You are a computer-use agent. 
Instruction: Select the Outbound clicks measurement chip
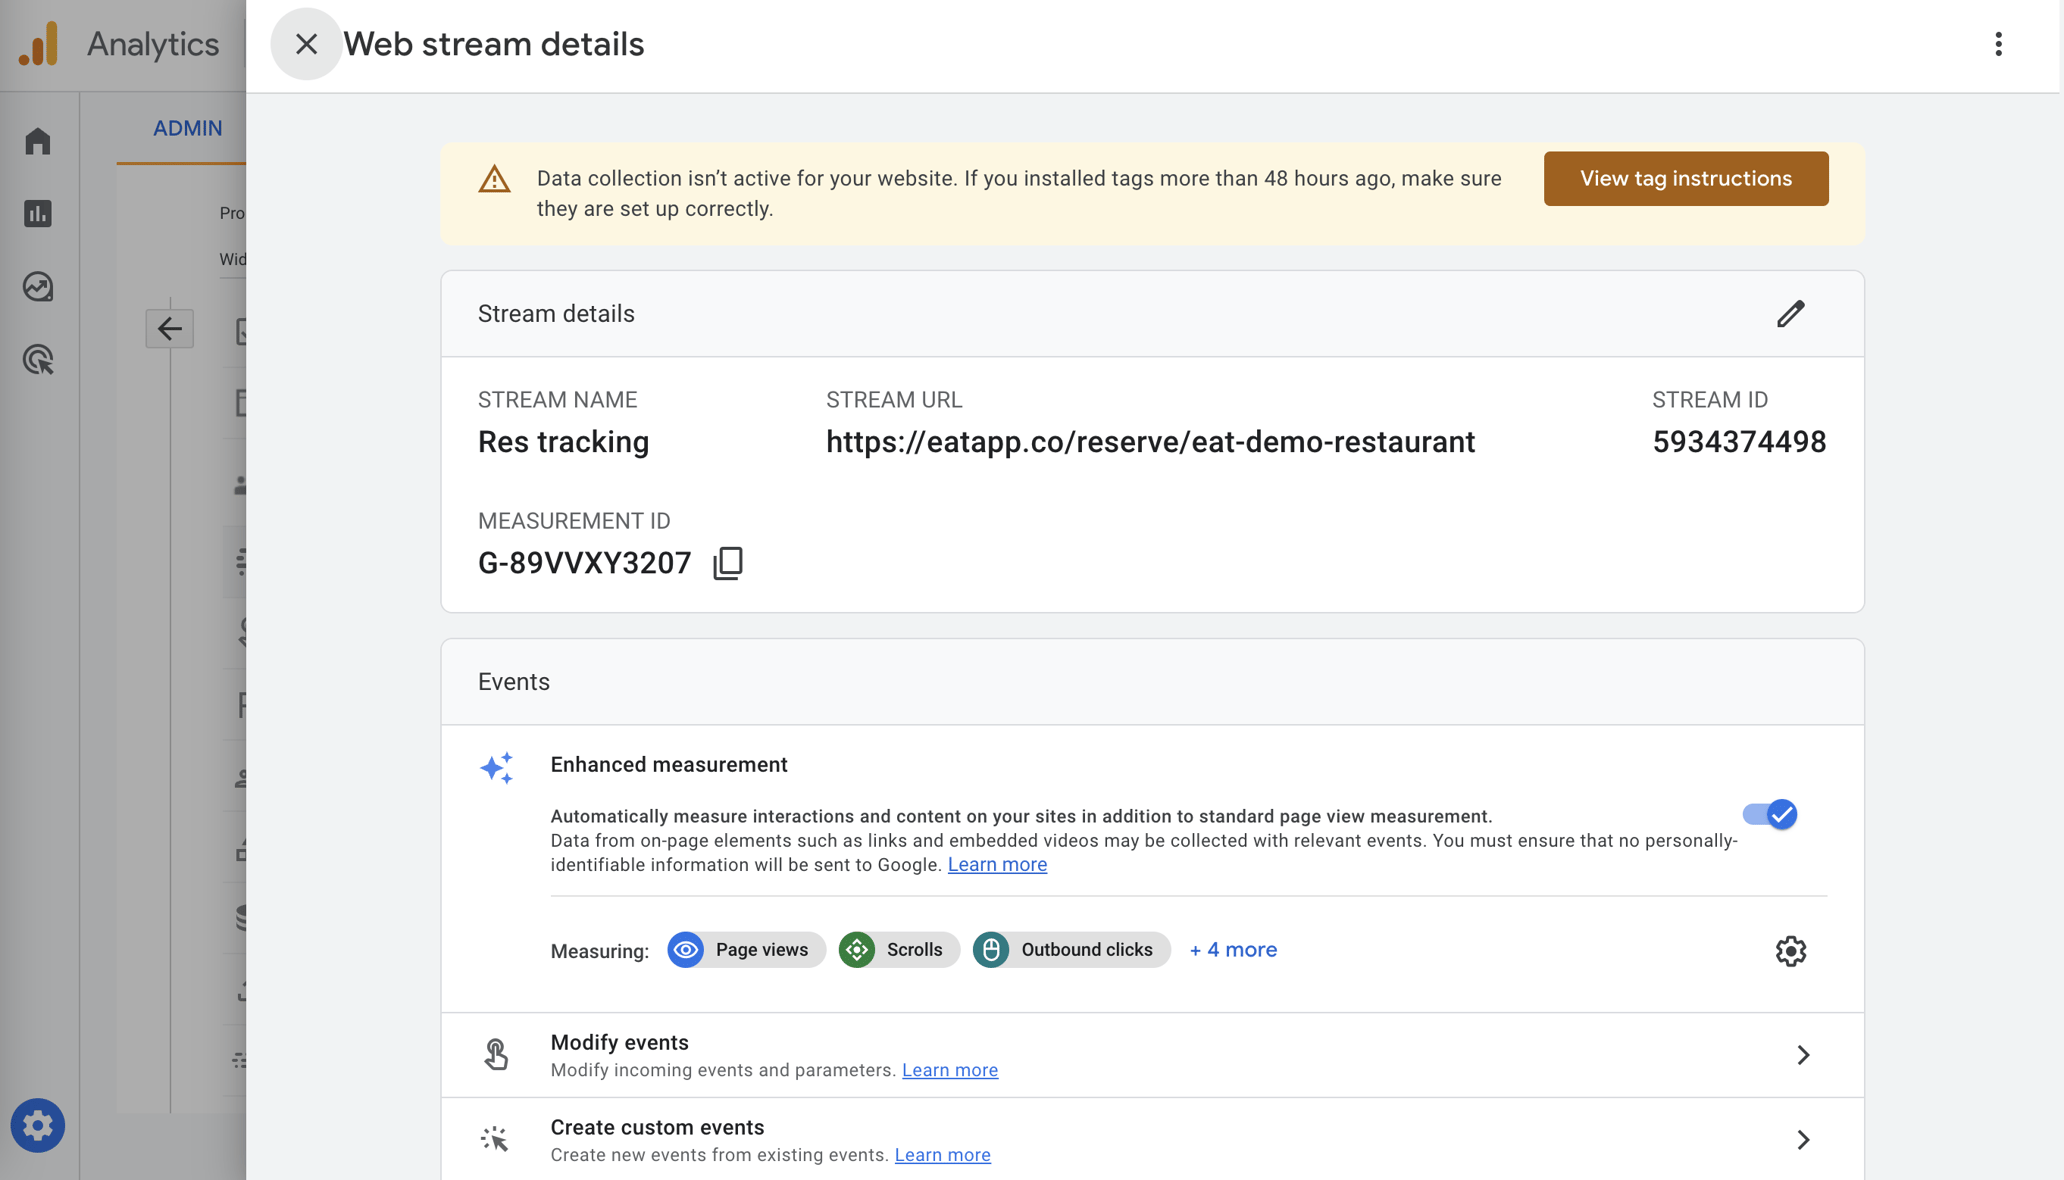pyautogui.click(x=1070, y=950)
